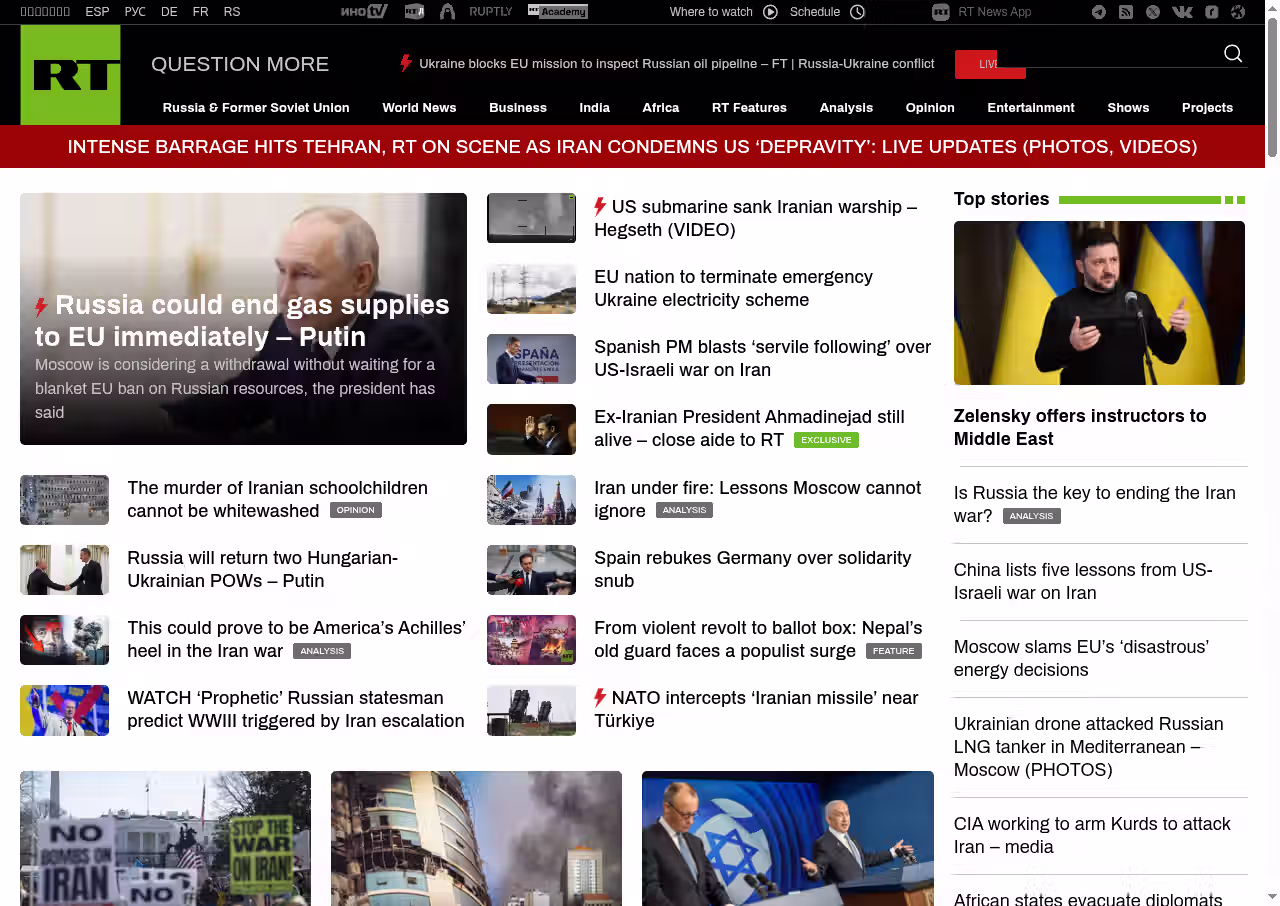Viewport: 1280px width, 906px height.
Task: Open the X (Twitter) social icon
Action: (1153, 12)
